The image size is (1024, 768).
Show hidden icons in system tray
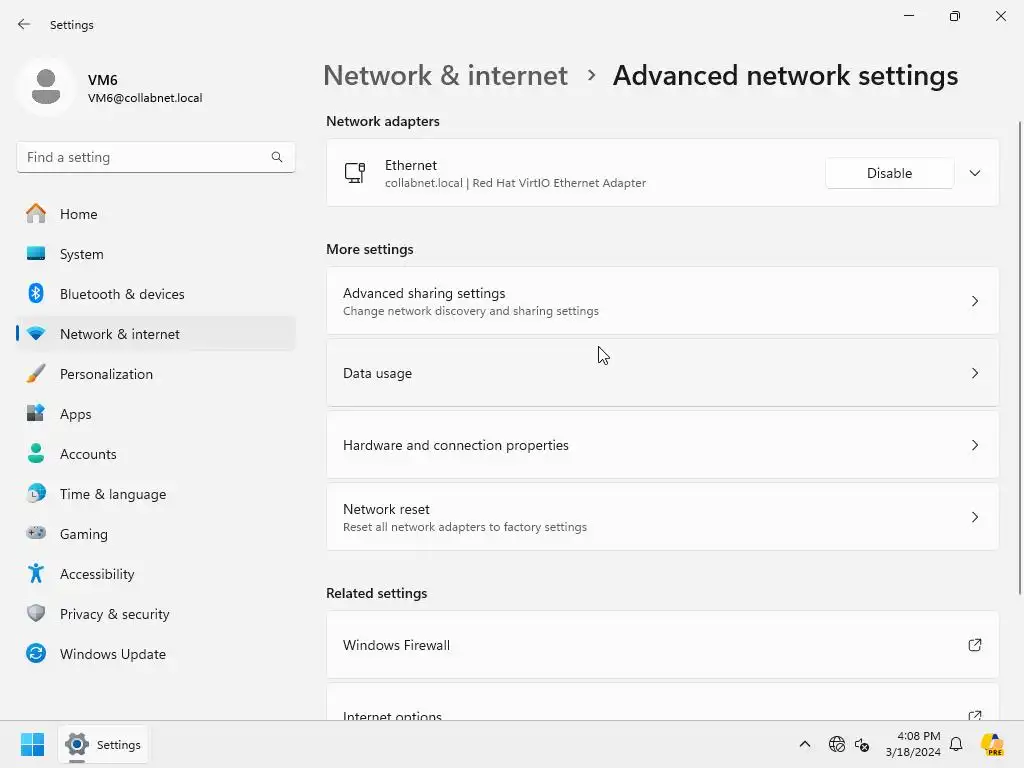805,745
